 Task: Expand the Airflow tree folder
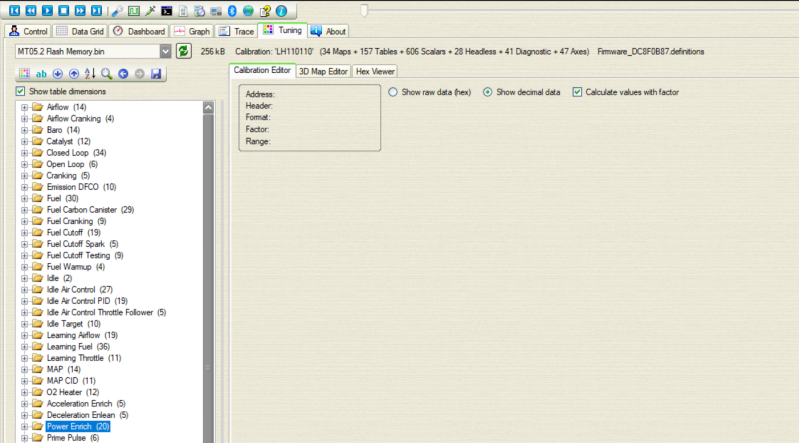click(24, 107)
